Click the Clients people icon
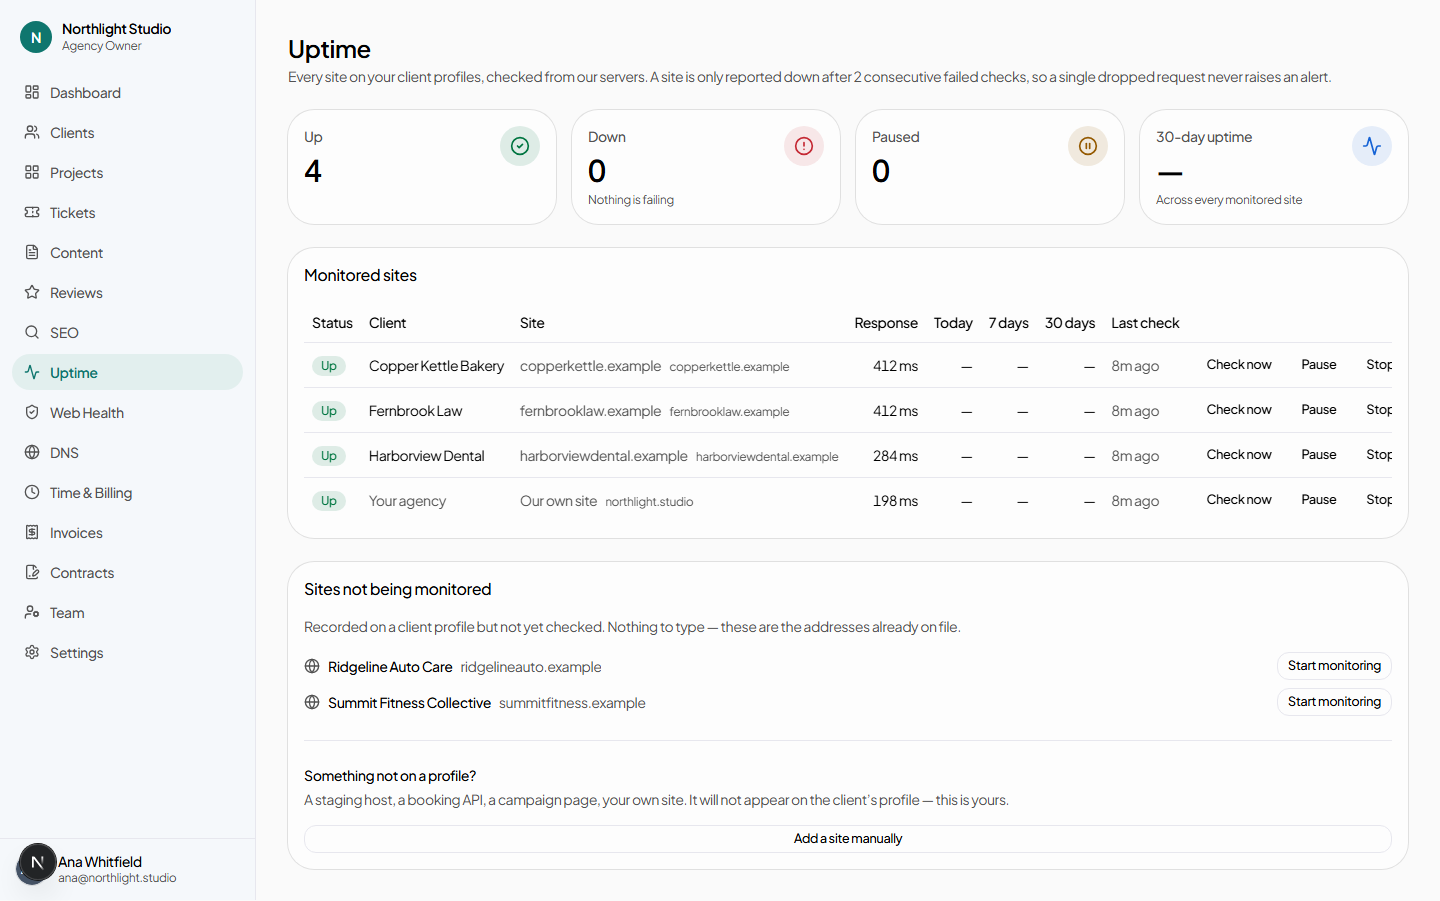Screen dimensions: 1440x901 click(32, 132)
